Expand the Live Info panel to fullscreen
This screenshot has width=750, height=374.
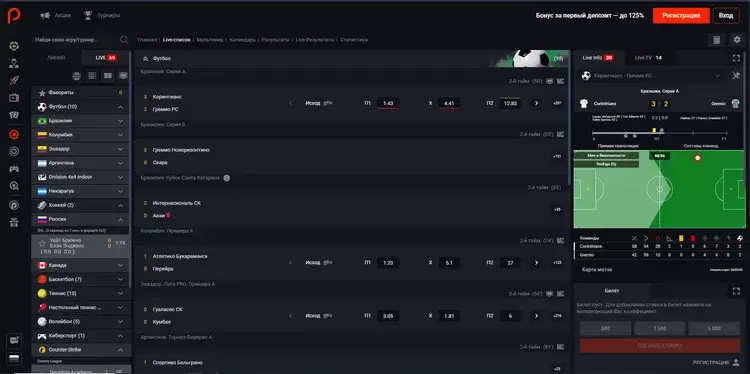pyautogui.click(x=736, y=58)
